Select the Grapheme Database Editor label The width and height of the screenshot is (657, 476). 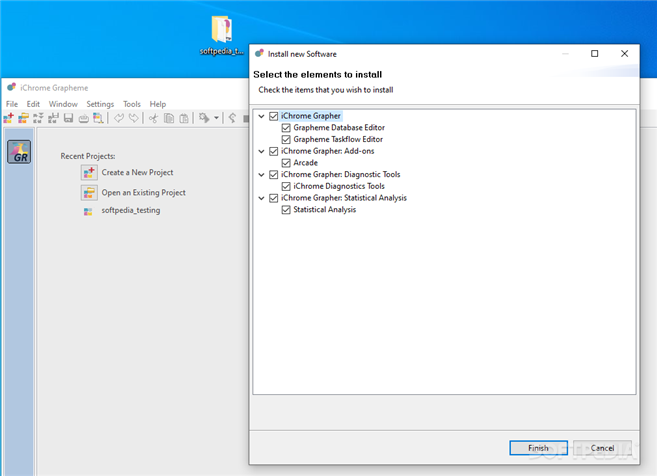click(339, 128)
